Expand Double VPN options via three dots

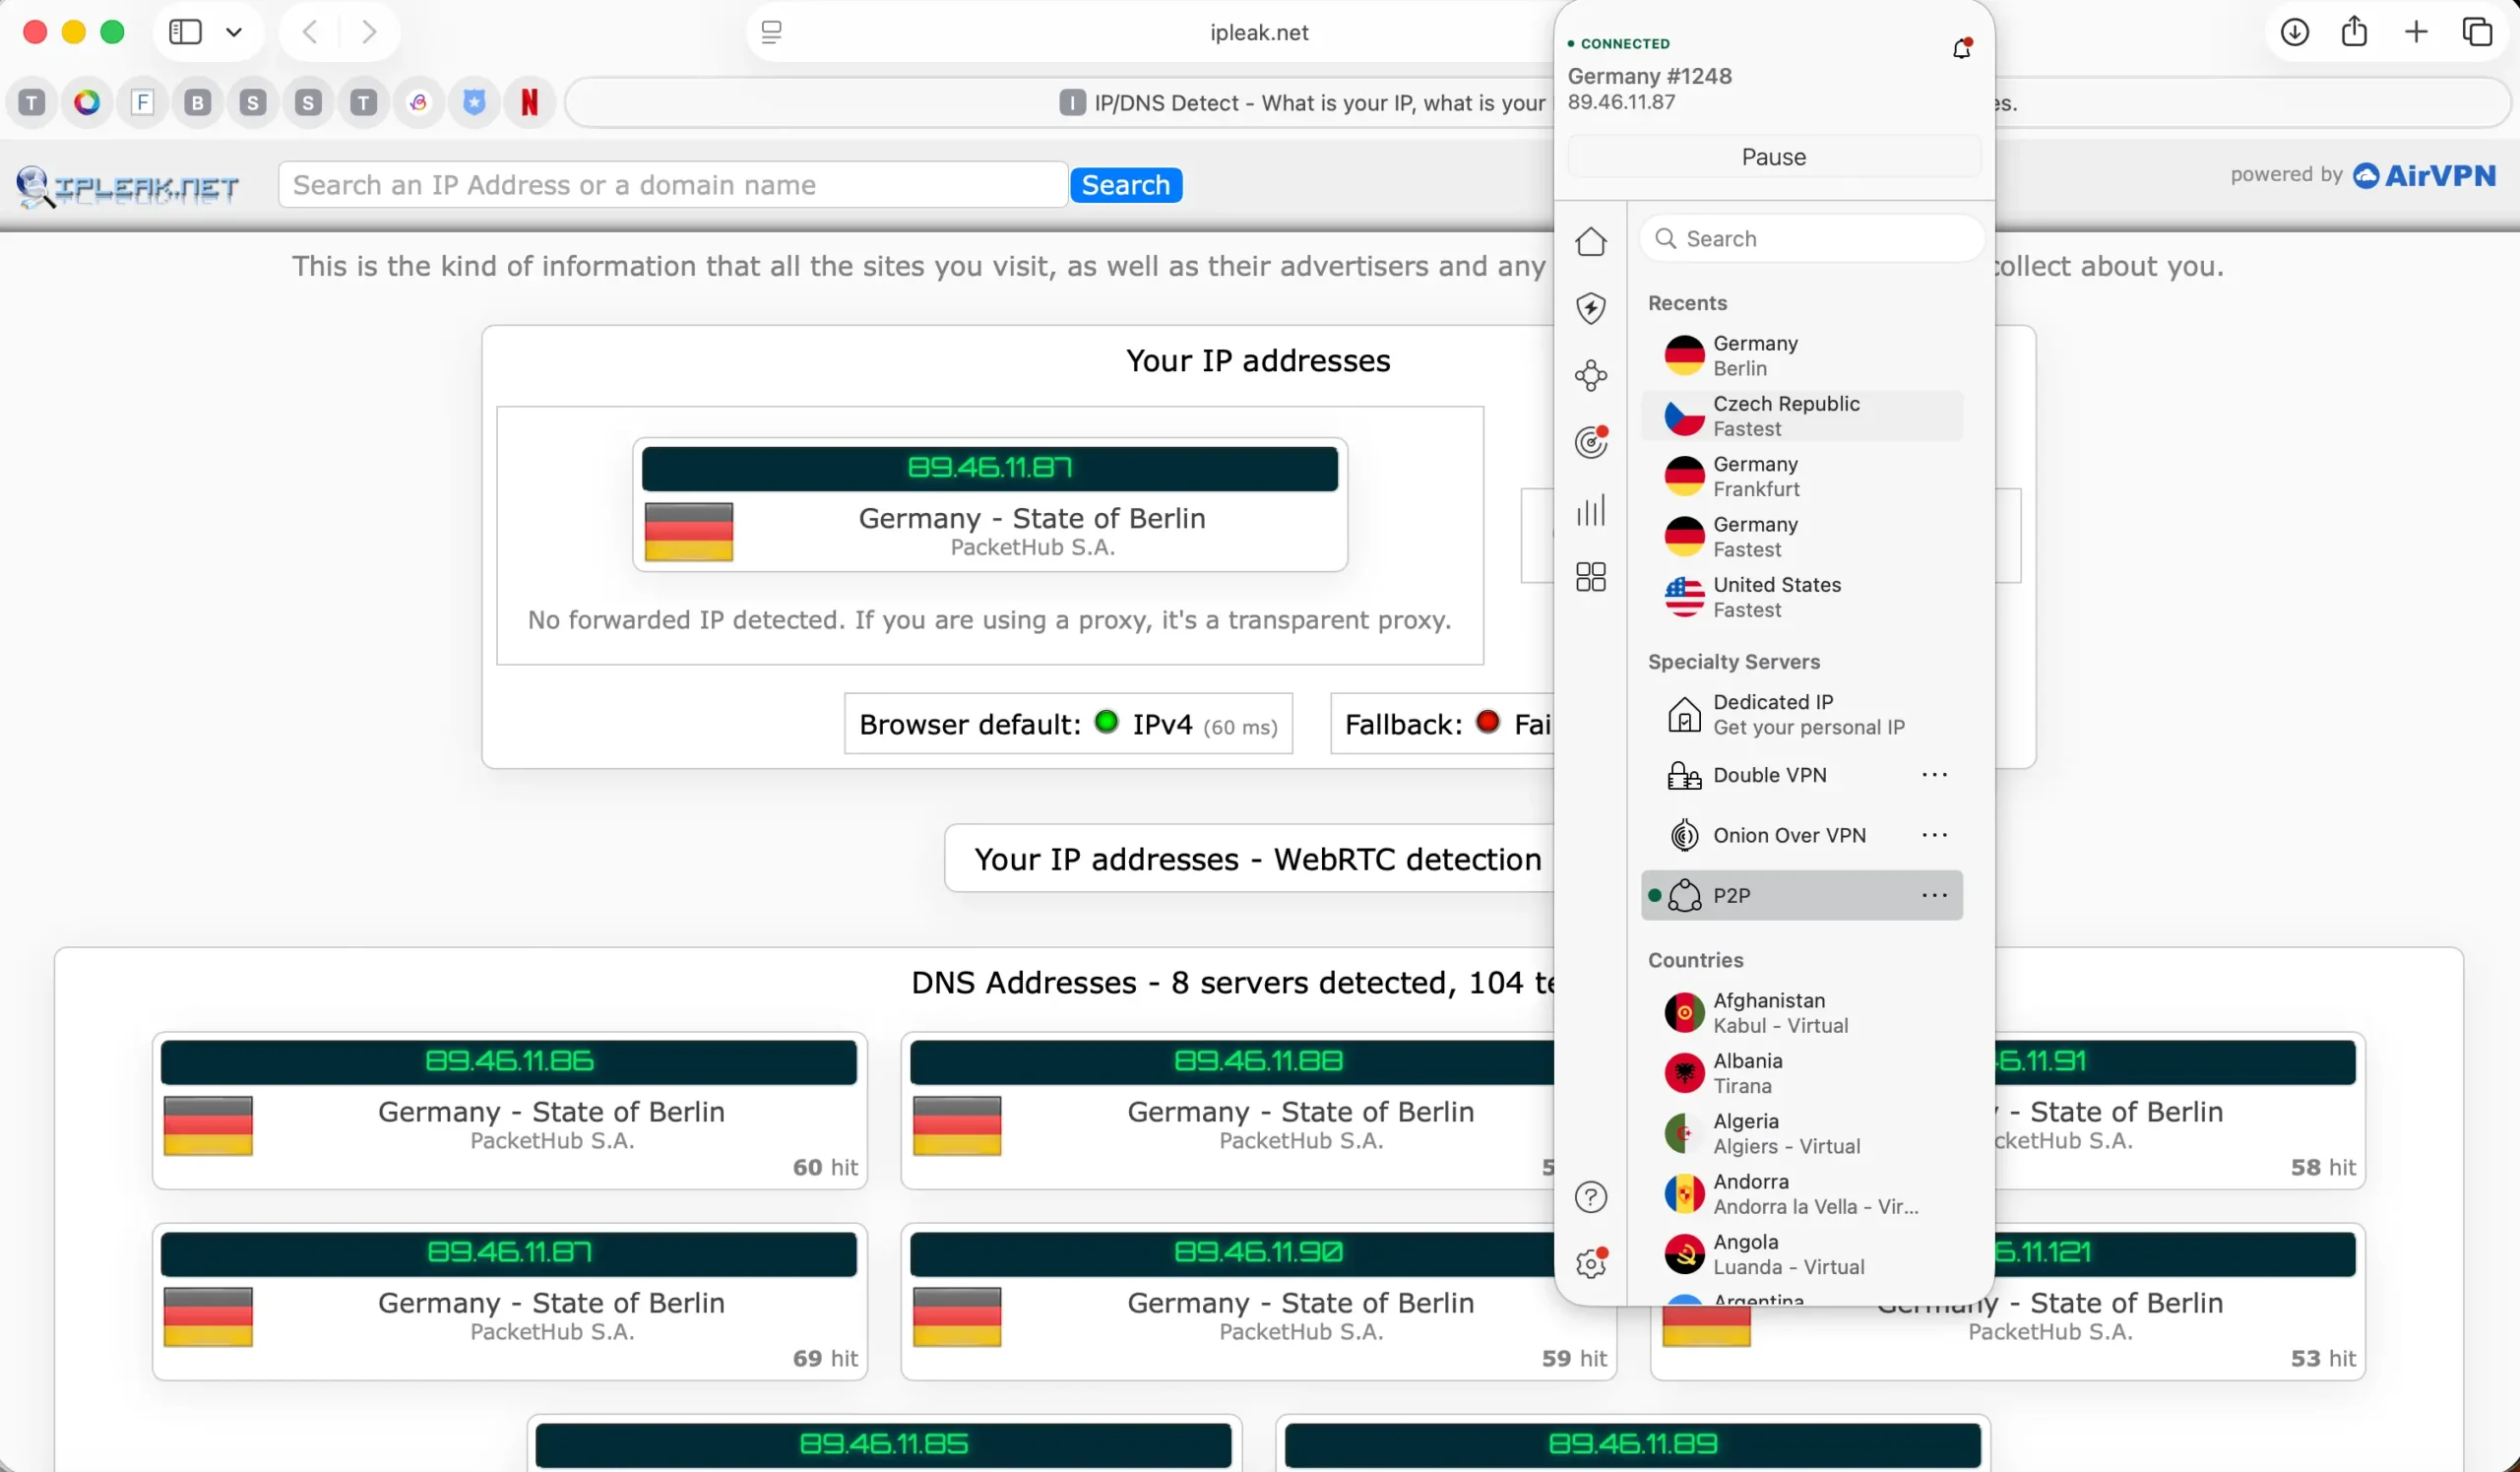[x=1934, y=774]
